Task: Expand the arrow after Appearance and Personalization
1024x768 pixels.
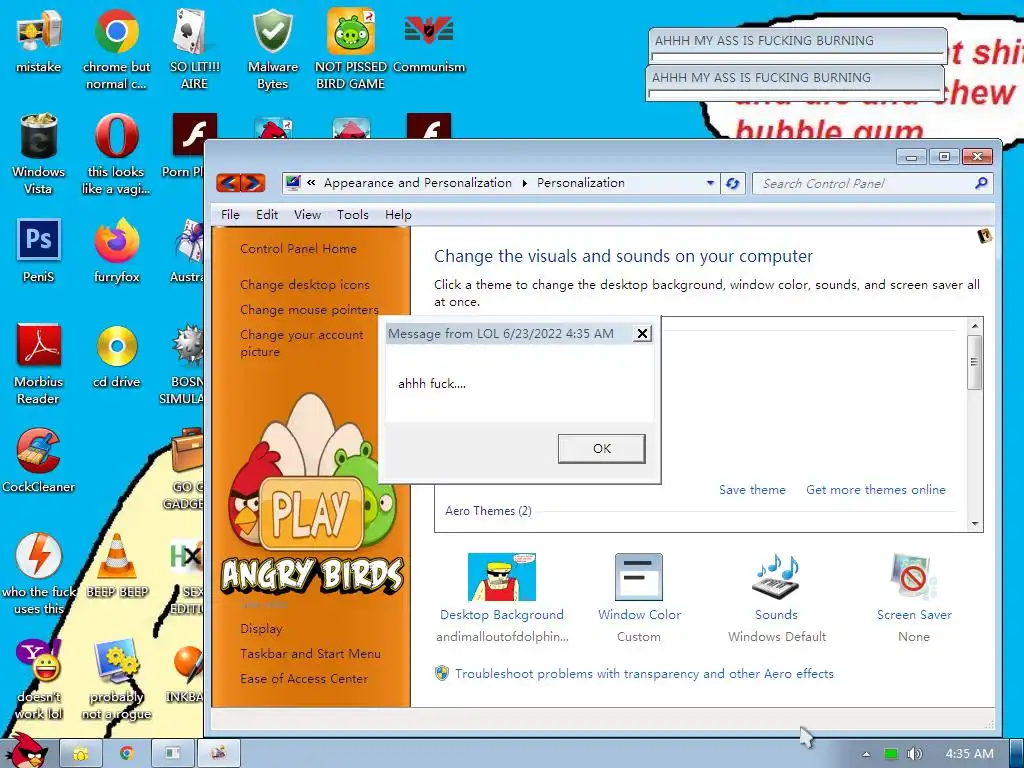Action: (524, 184)
